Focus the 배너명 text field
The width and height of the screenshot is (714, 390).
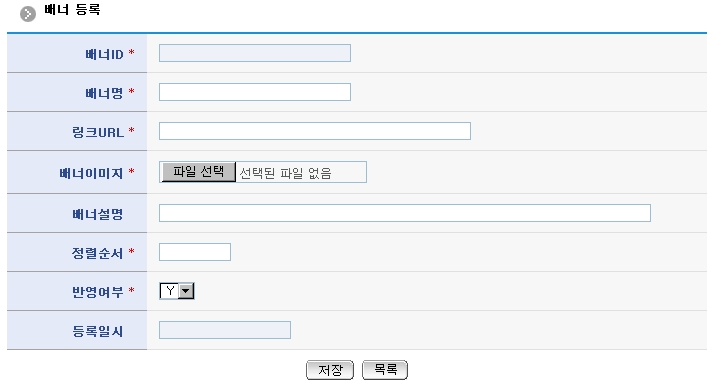pyautogui.click(x=255, y=92)
